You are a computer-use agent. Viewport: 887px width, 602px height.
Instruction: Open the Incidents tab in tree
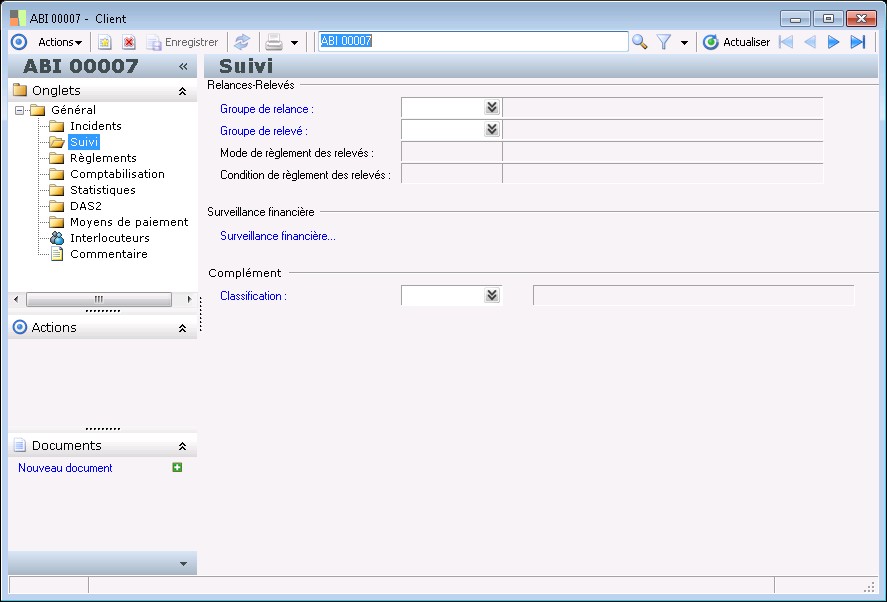point(96,126)
